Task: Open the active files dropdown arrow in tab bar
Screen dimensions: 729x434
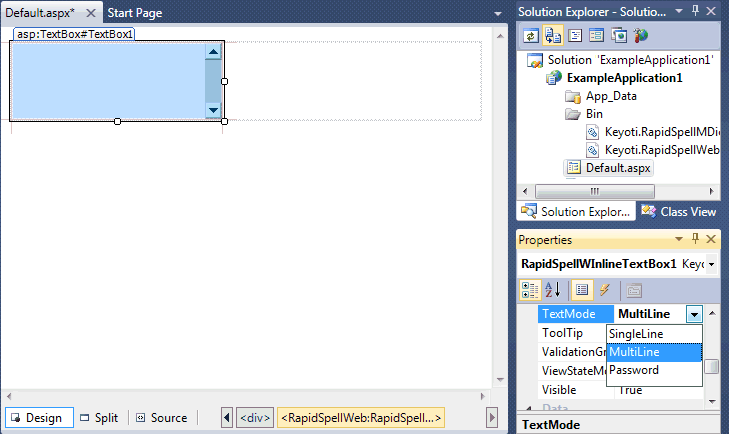Action: tap(498, 13)
